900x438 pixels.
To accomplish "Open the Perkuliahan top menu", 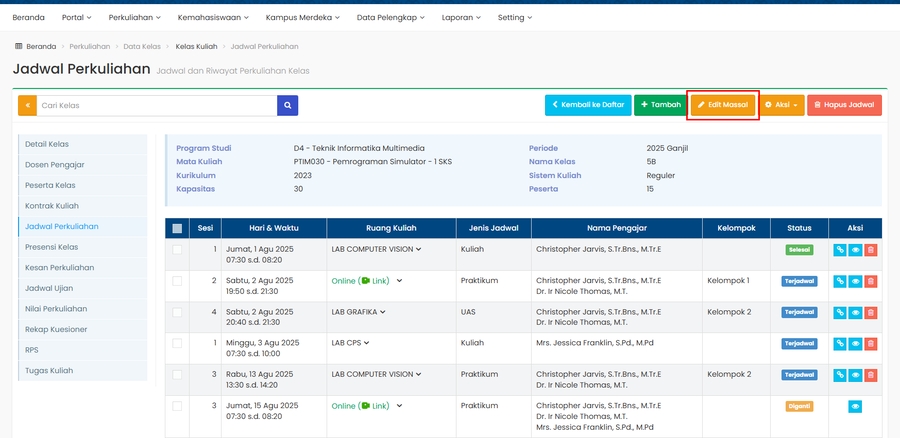I will coord(133,17).
